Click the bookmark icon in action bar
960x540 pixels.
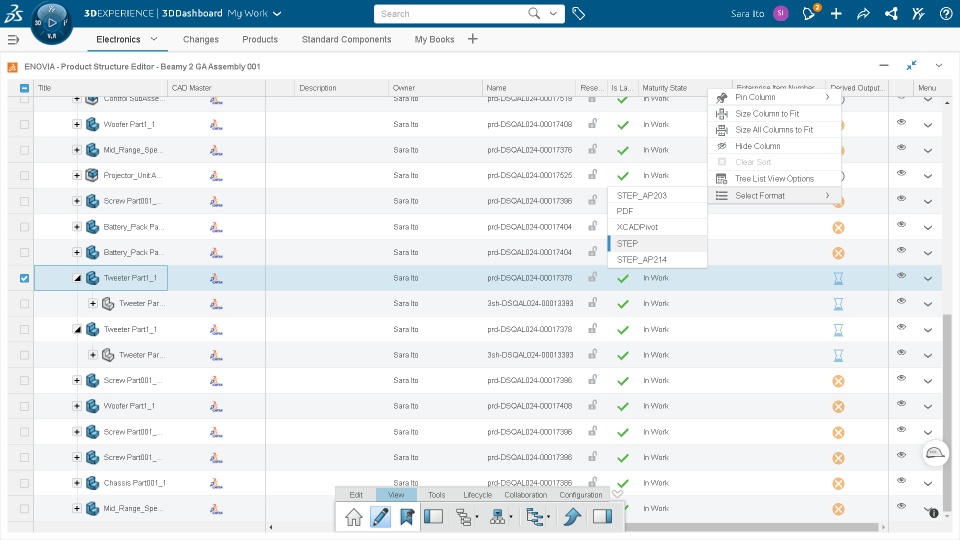pyautogui.click(x=407, y=517)
